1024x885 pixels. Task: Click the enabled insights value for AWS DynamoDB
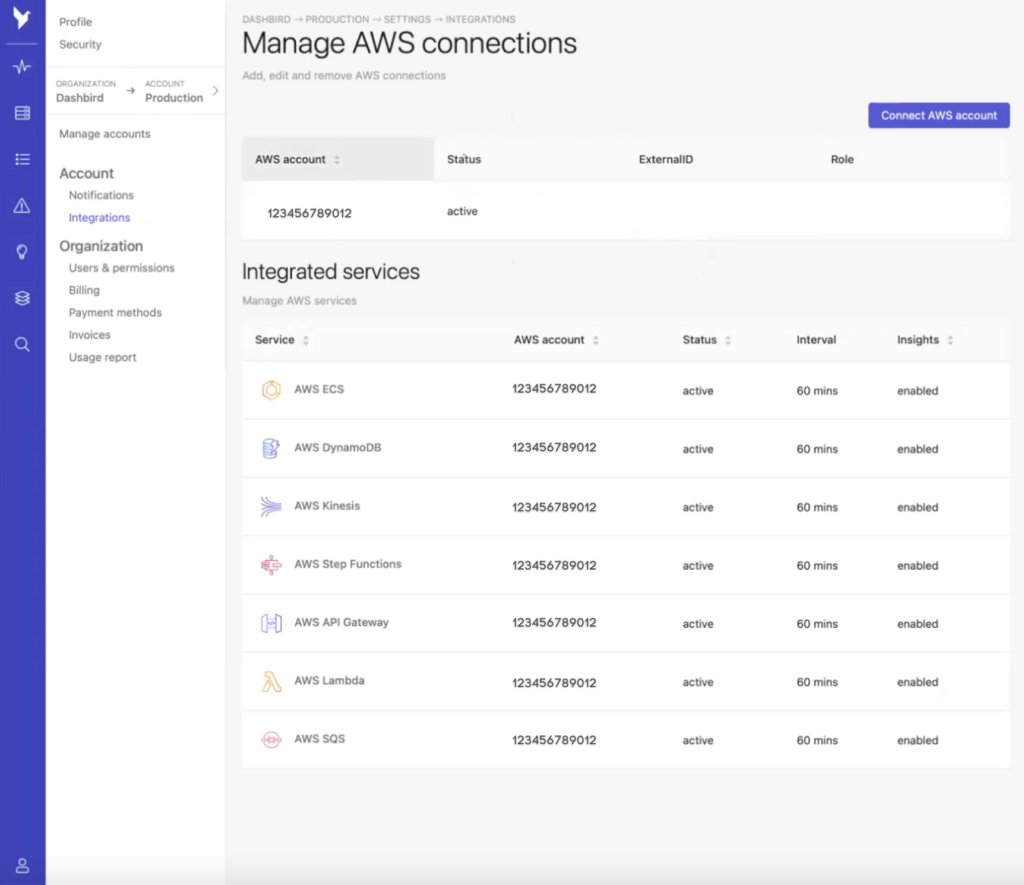[x=918, y=449]
